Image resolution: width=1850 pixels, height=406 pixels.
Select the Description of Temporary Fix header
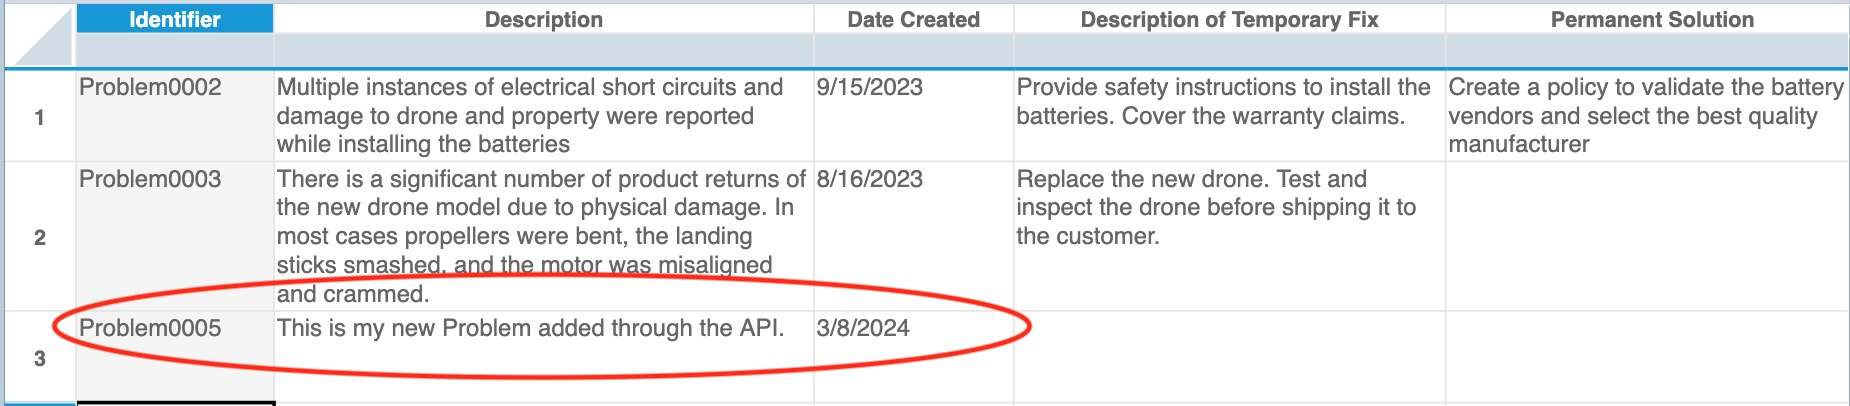(x=1229, y=19)
